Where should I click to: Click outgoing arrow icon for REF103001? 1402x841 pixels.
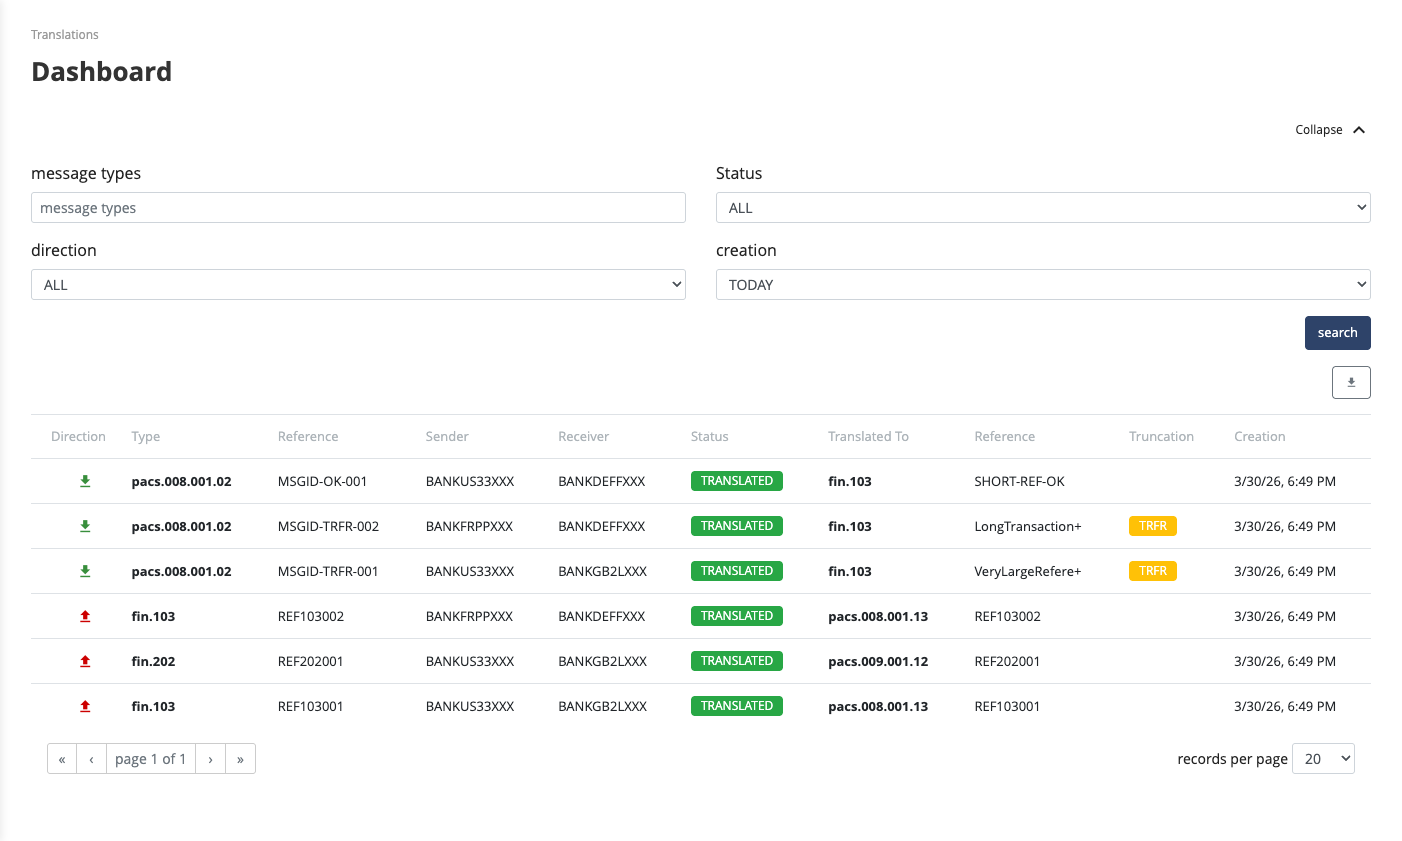point(85,706)
